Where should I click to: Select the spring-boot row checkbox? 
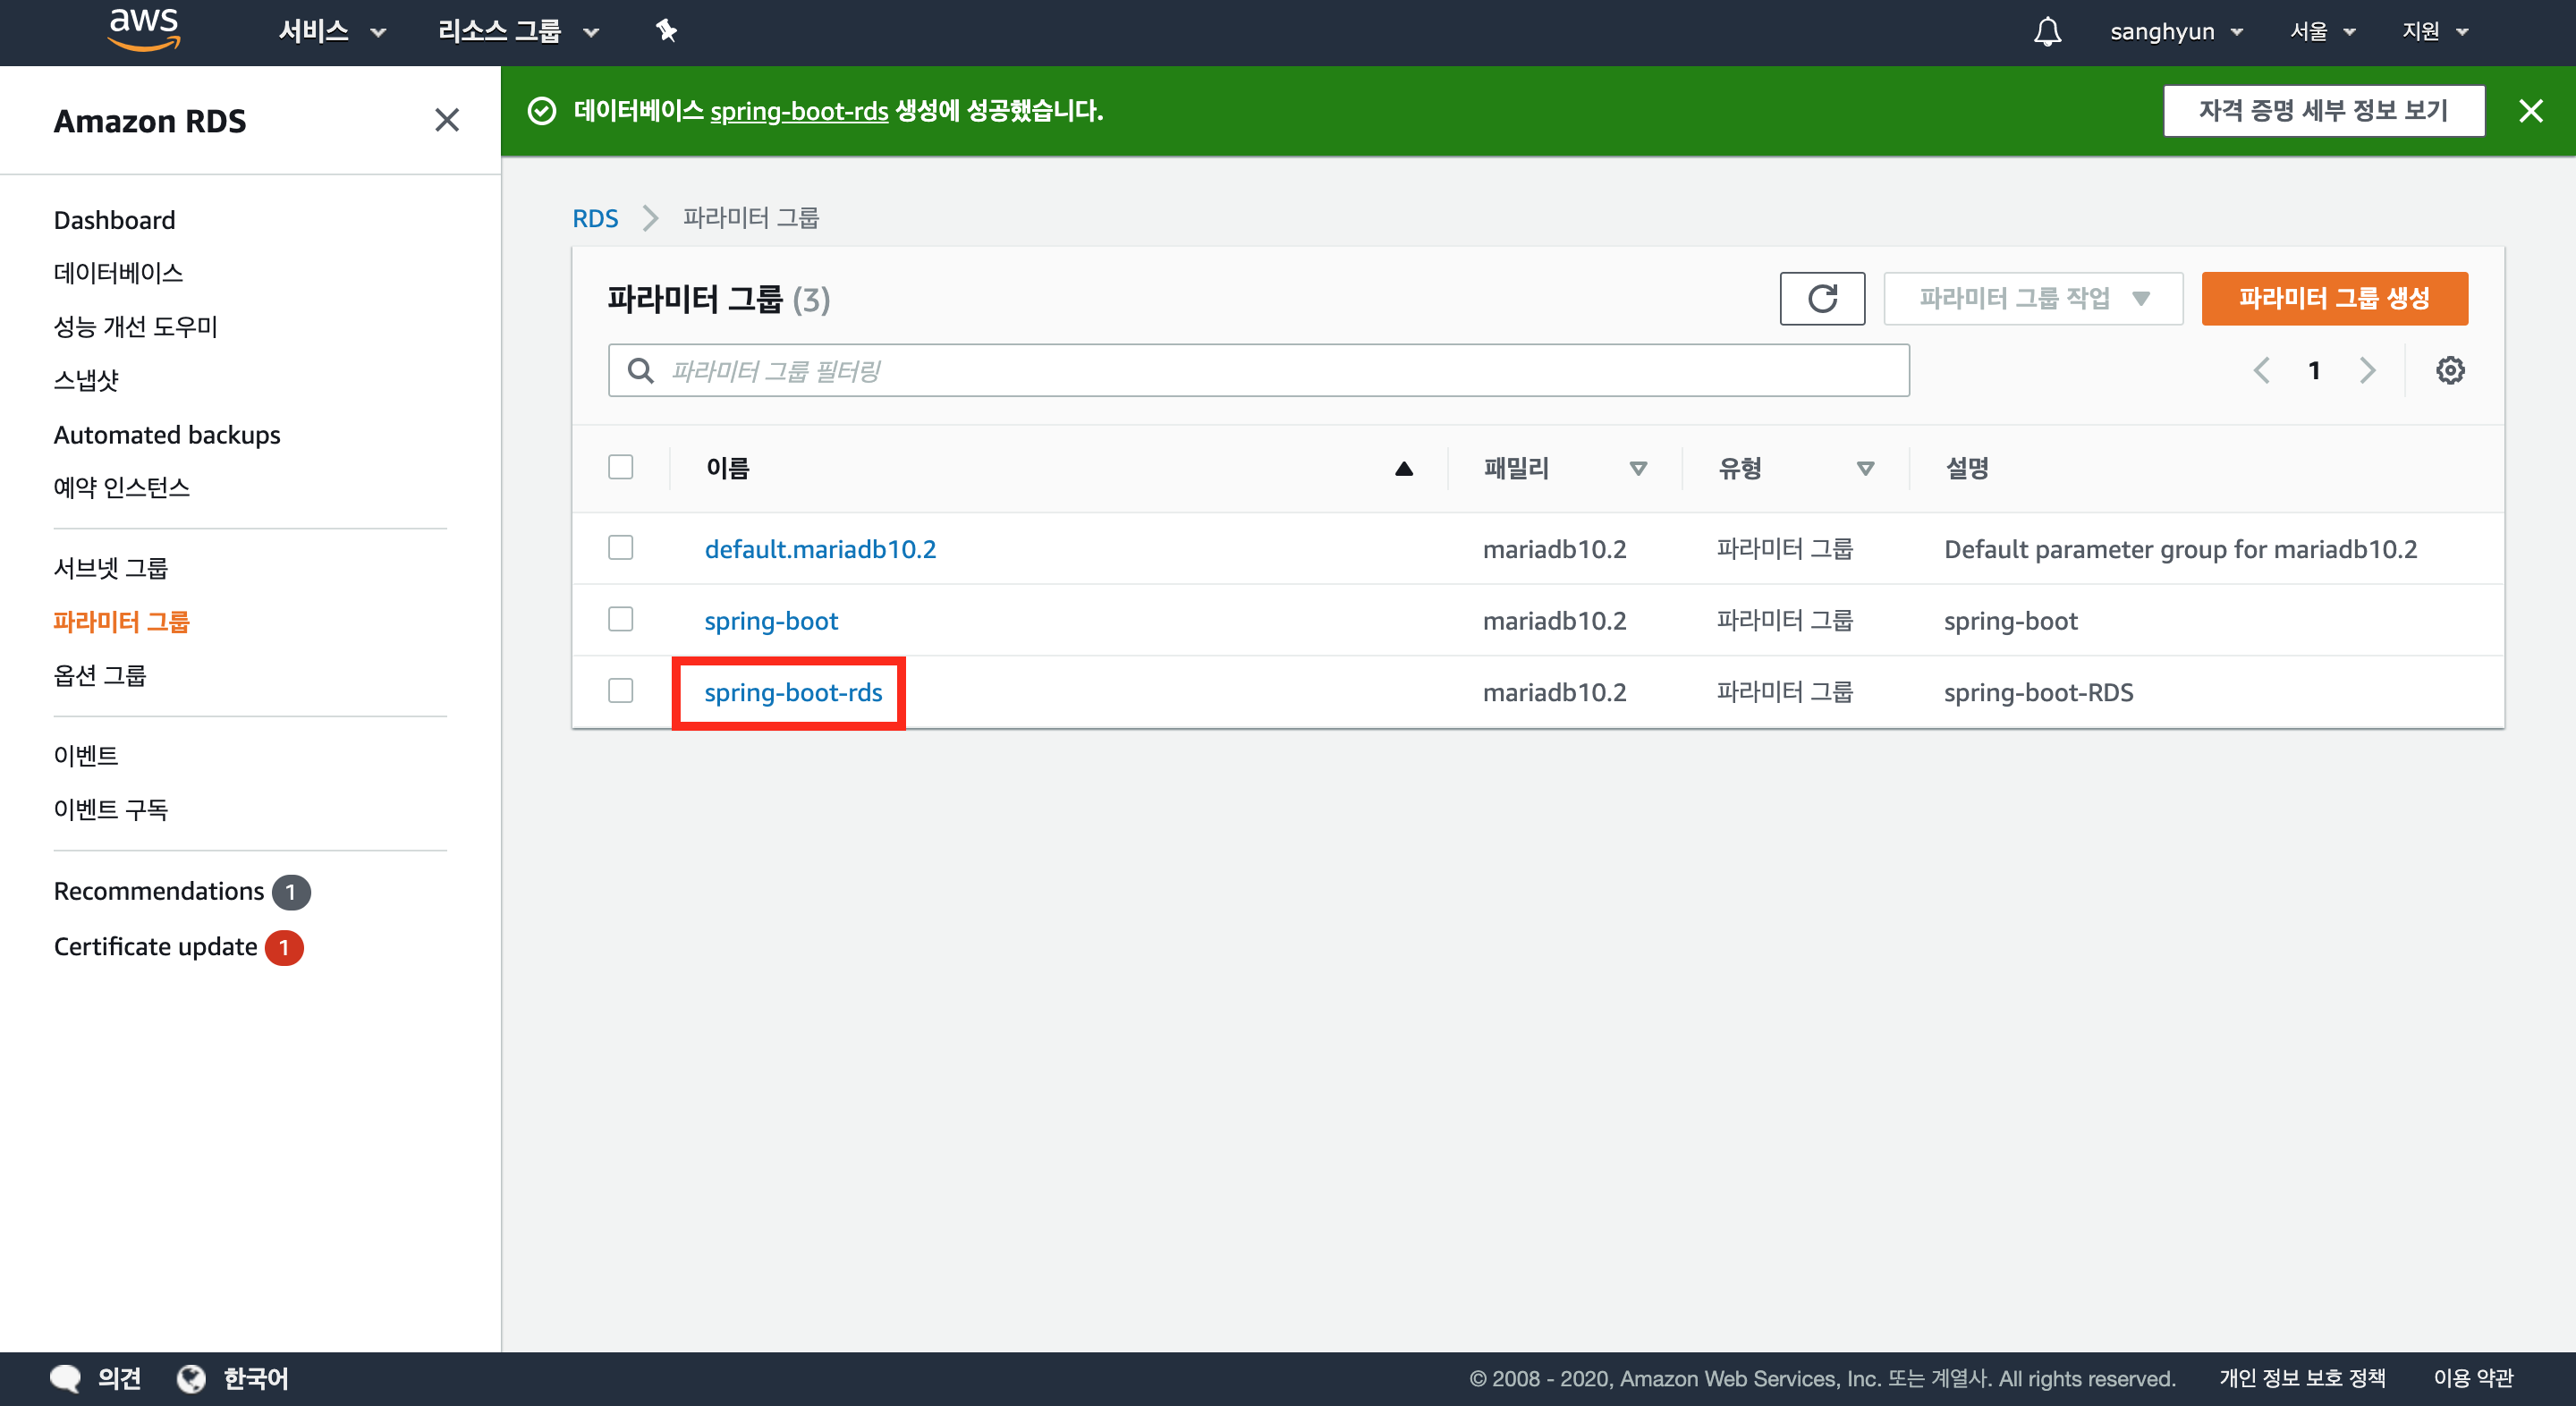(x=620, y=620)
